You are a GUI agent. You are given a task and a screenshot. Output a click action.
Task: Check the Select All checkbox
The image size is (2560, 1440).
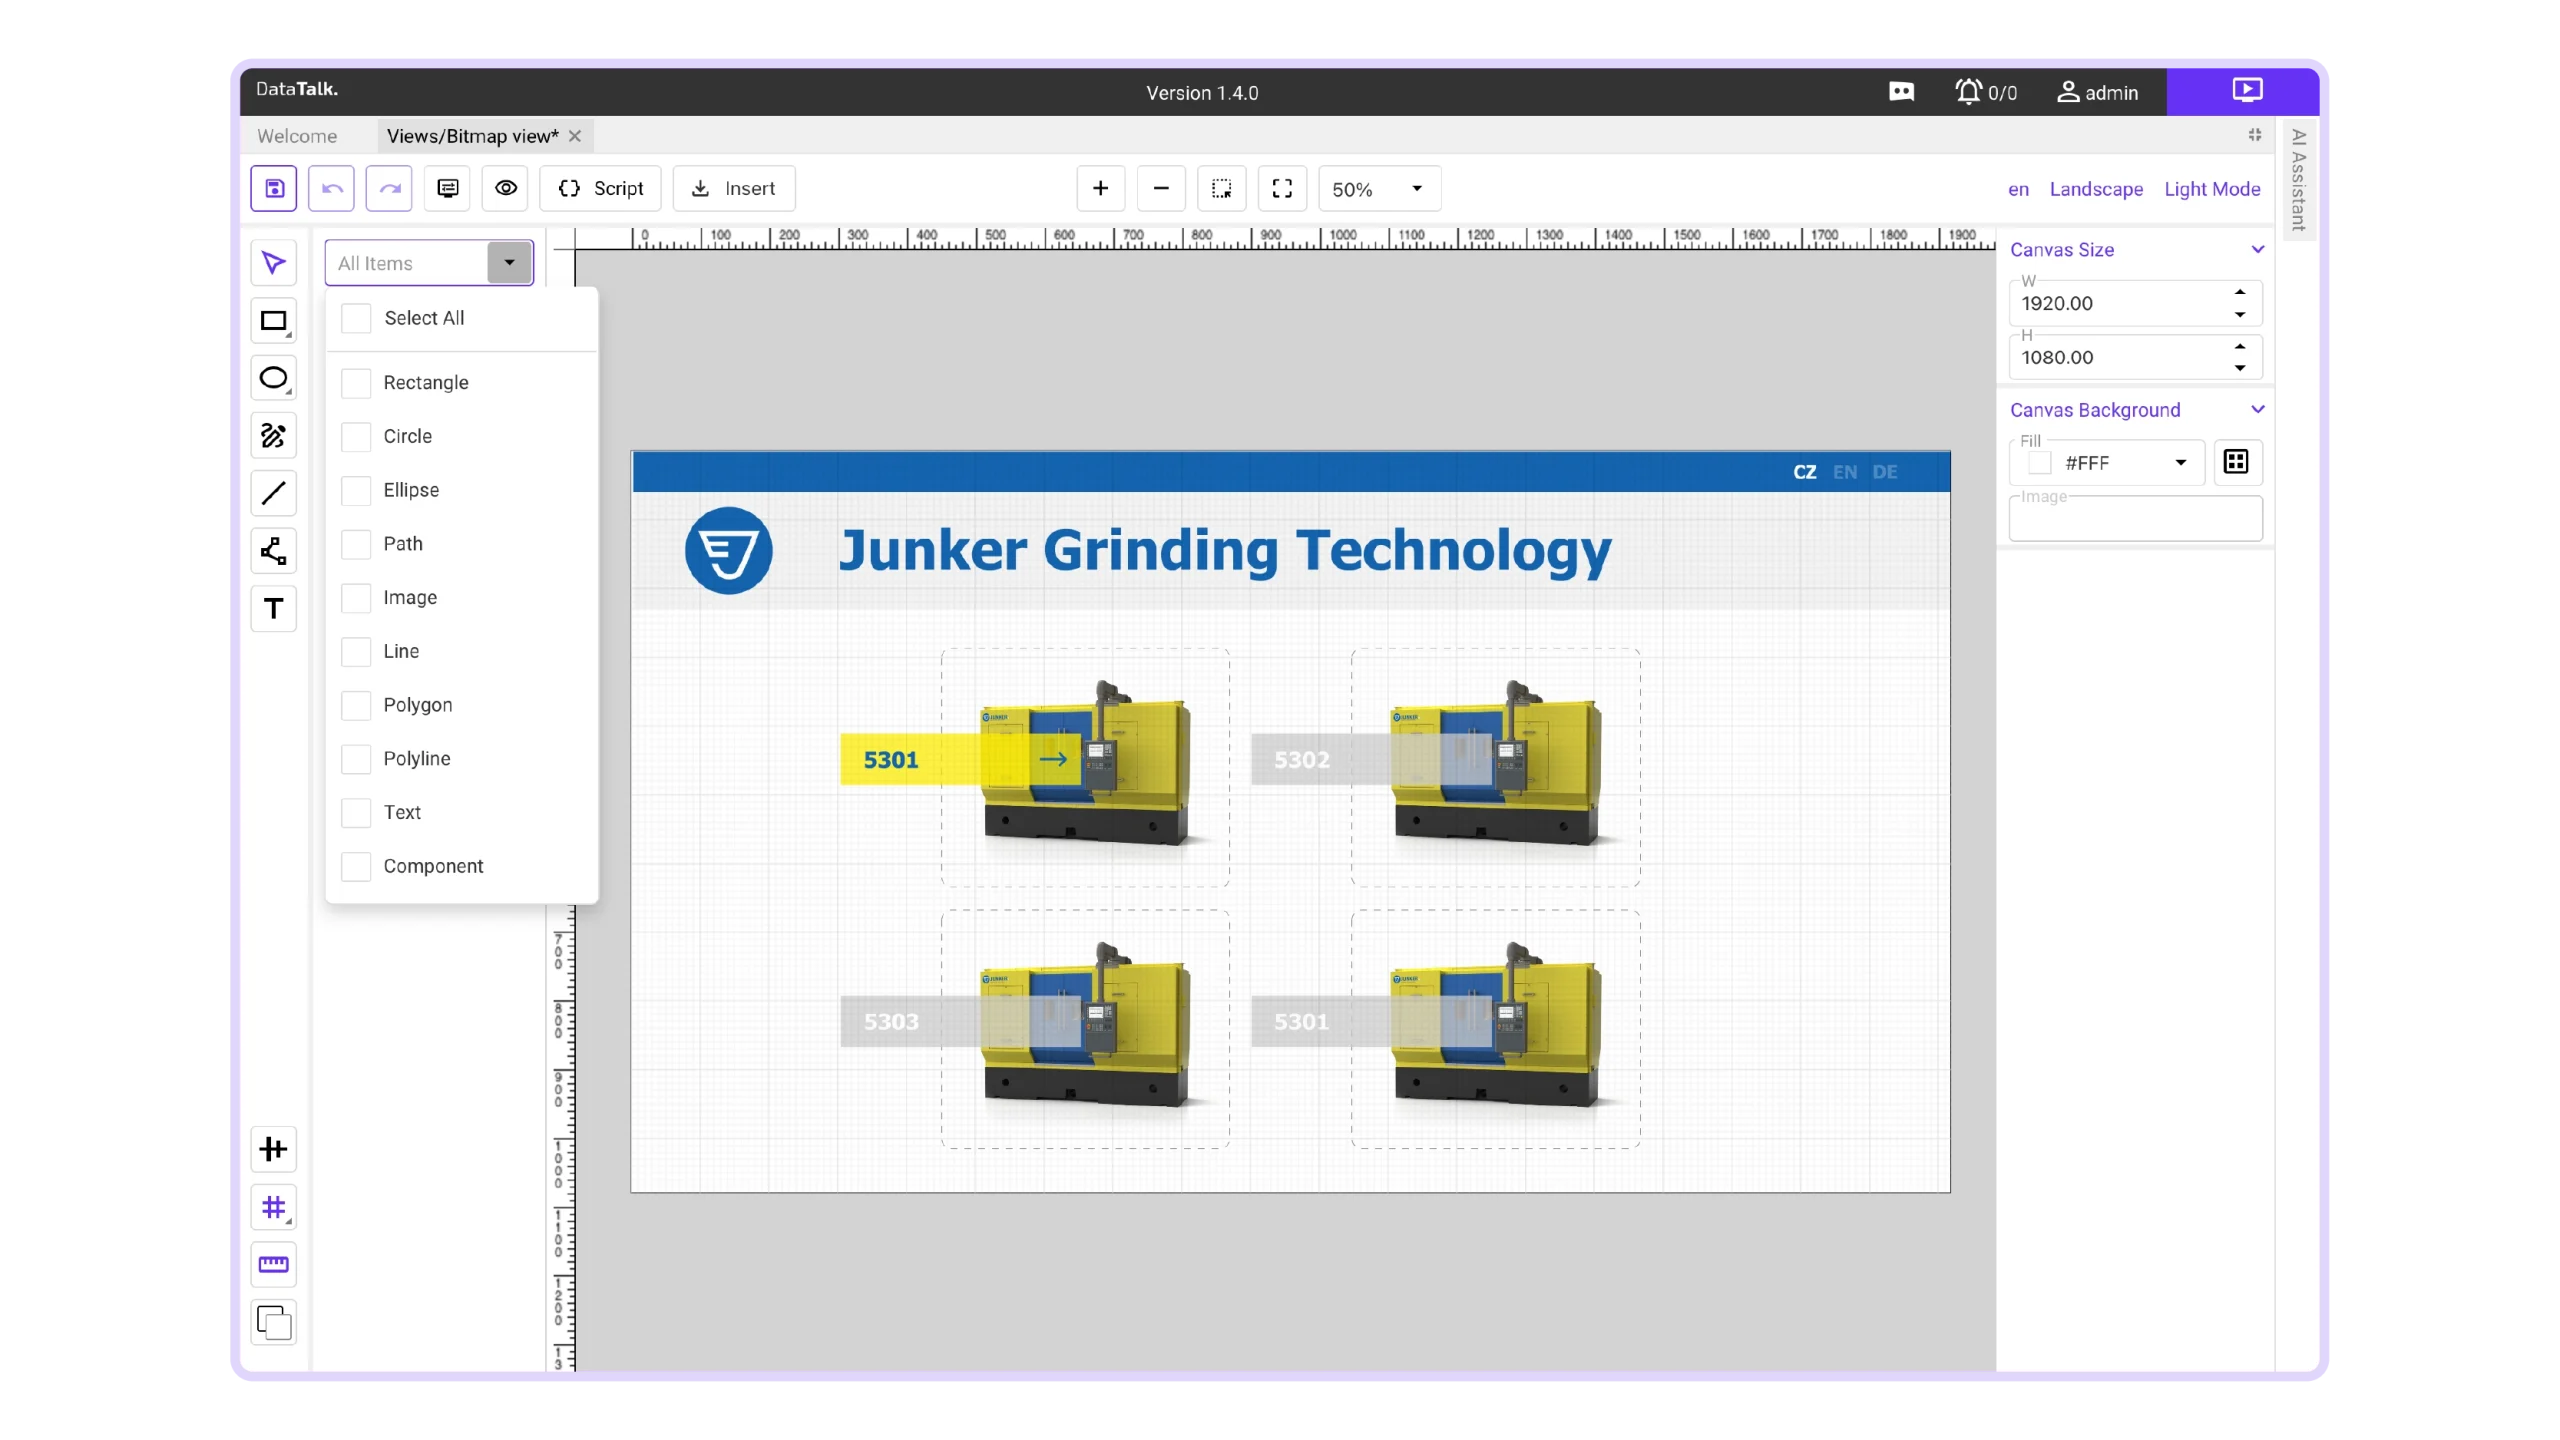tap(356, 318)
